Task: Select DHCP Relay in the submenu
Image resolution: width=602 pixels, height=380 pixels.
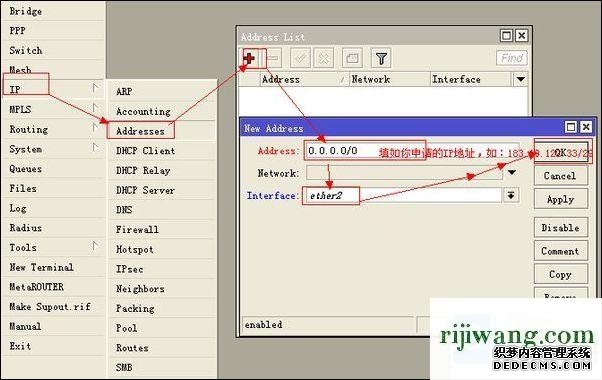Action: (x=162, y=170)
